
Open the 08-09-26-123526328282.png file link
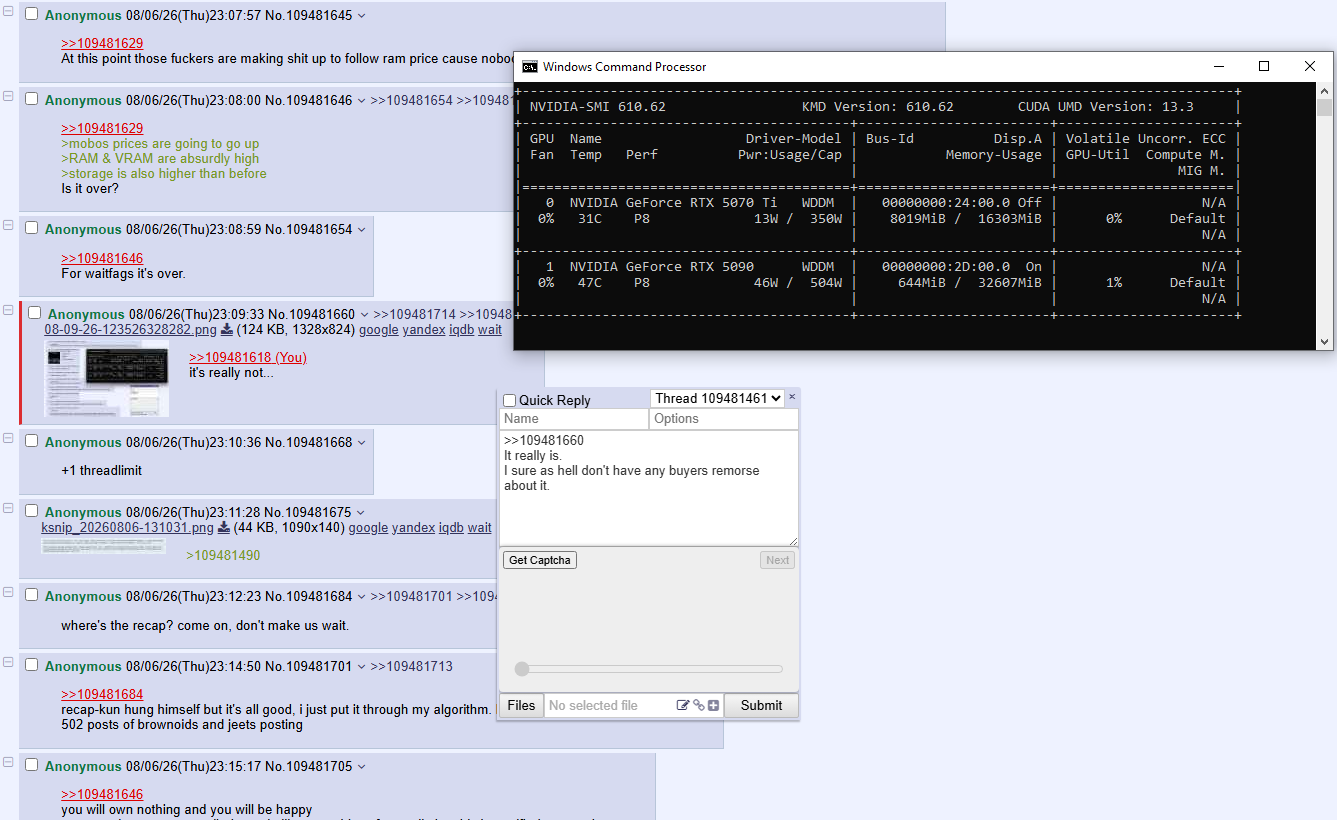pos(130,329)
